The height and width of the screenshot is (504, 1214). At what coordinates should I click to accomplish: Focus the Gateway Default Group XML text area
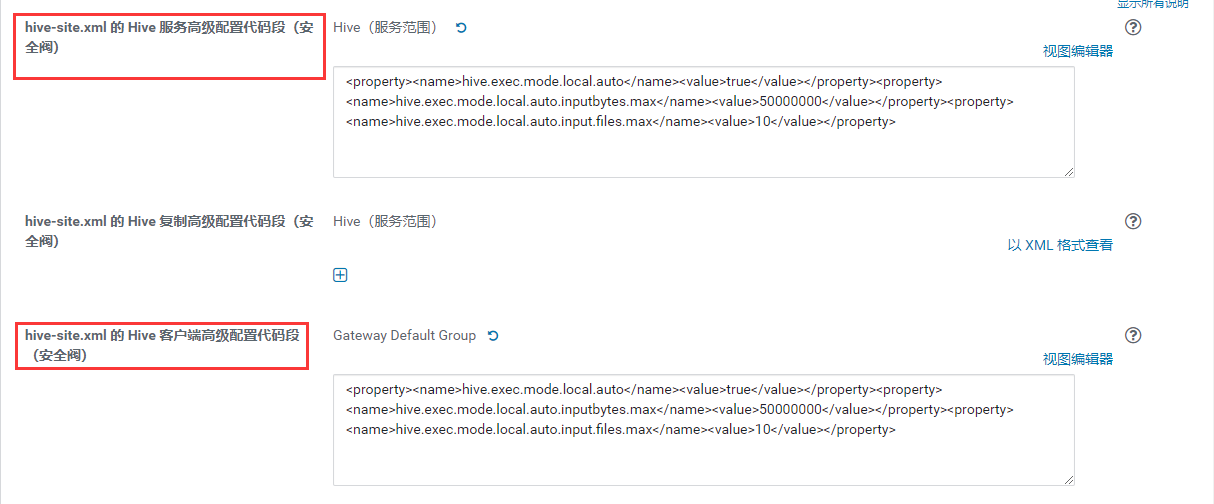[x=704, y=430]
